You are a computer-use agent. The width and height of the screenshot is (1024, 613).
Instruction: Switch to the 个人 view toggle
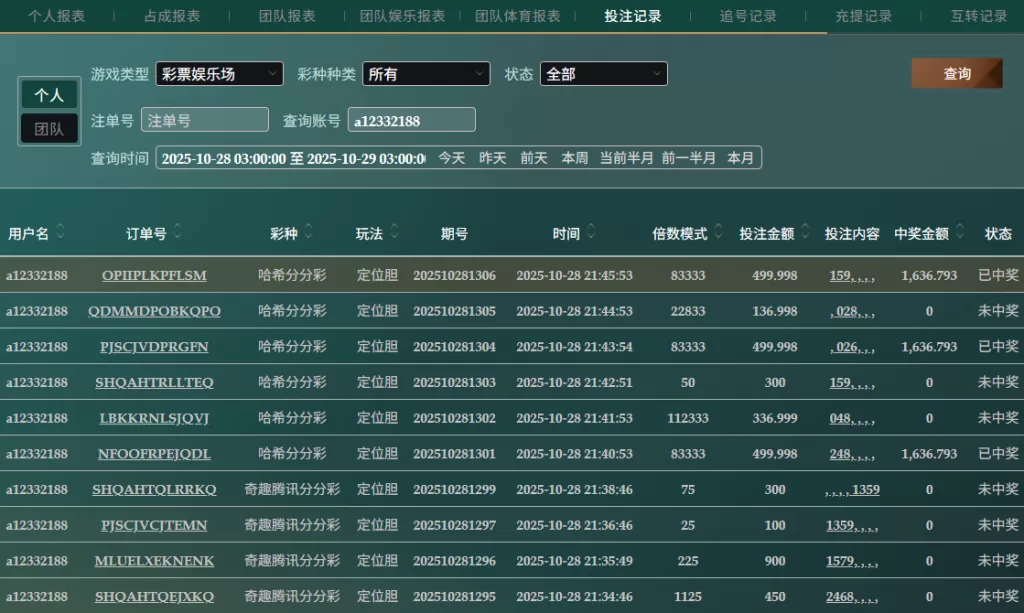49,95
